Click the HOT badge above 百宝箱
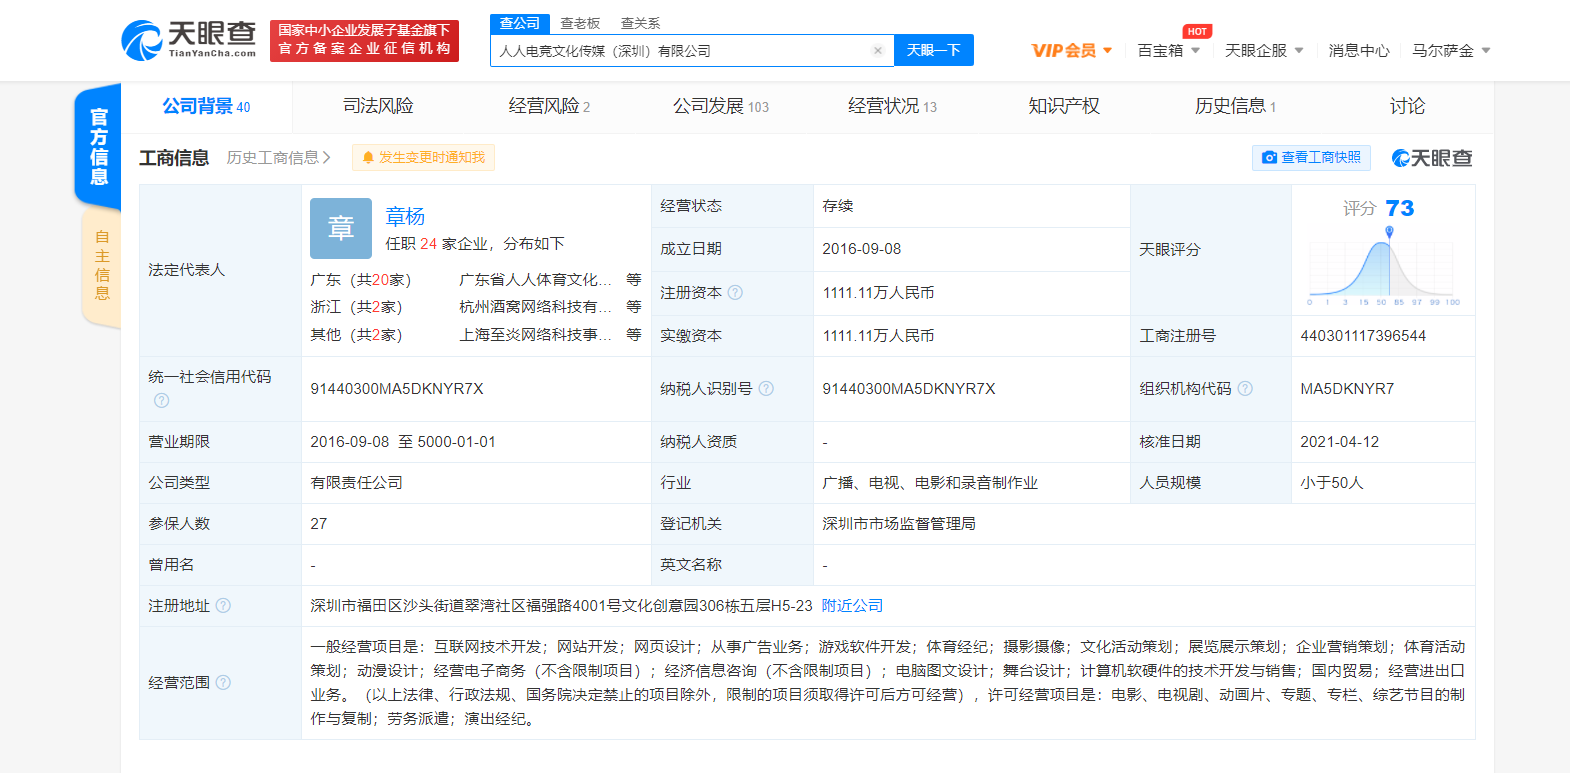The image size is (1570, 773). [x=1197, y=31]
